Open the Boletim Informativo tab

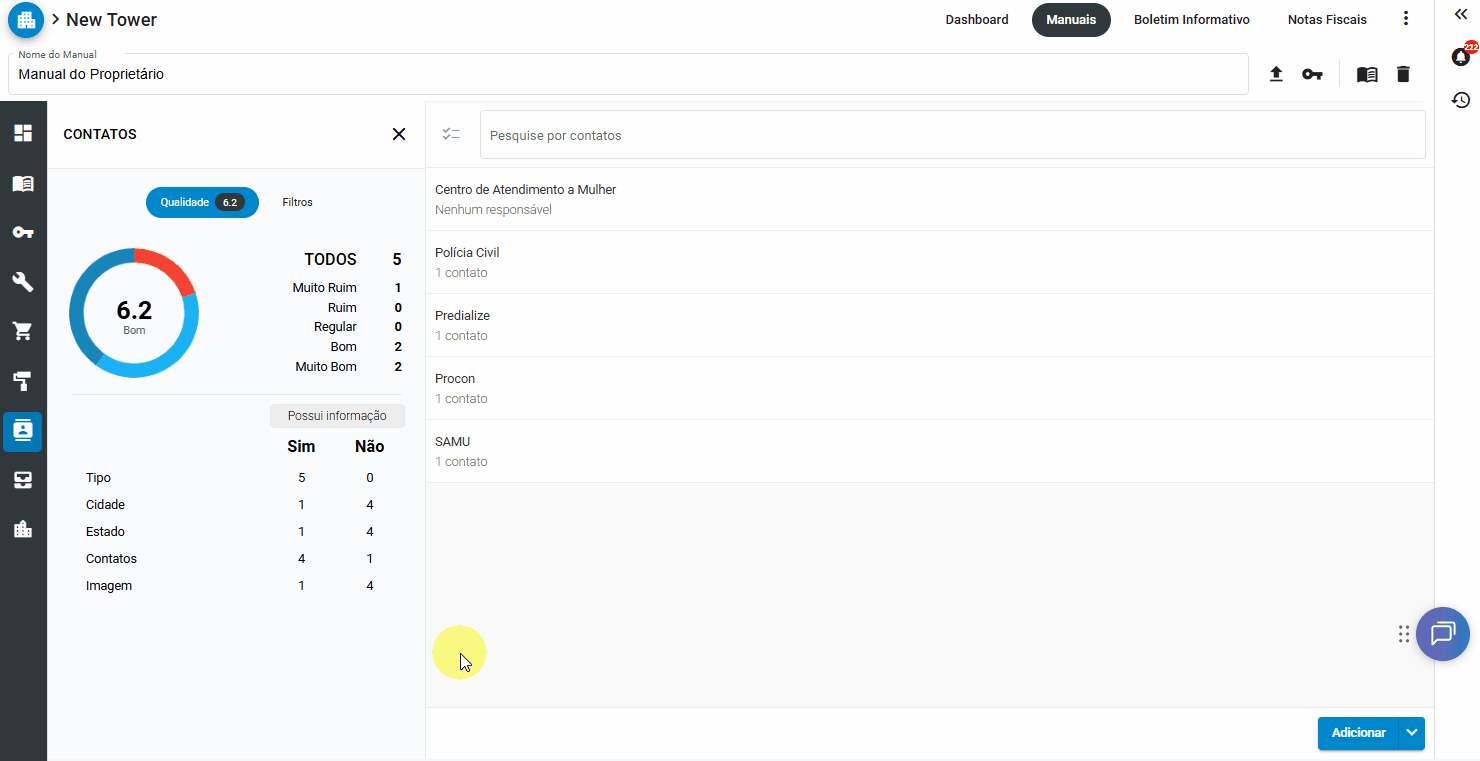click(1191, 20)
